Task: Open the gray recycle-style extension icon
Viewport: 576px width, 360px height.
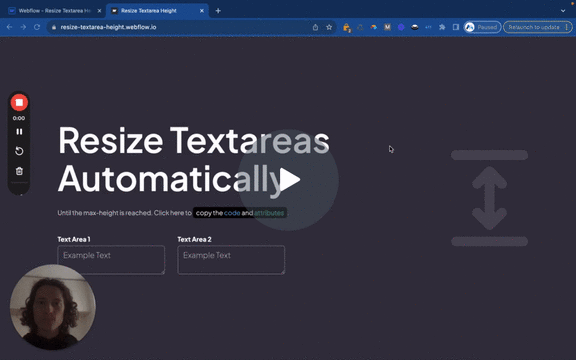Action: 360,27
